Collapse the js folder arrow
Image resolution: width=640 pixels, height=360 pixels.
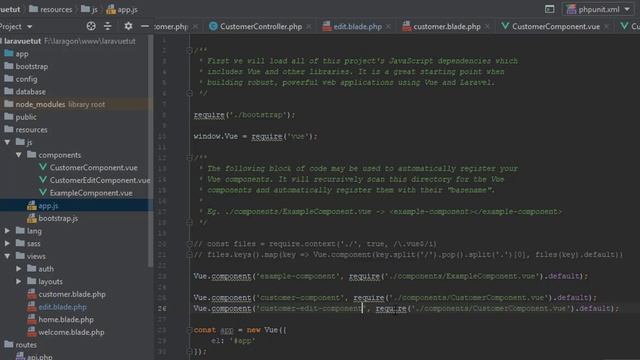(7, 142)
